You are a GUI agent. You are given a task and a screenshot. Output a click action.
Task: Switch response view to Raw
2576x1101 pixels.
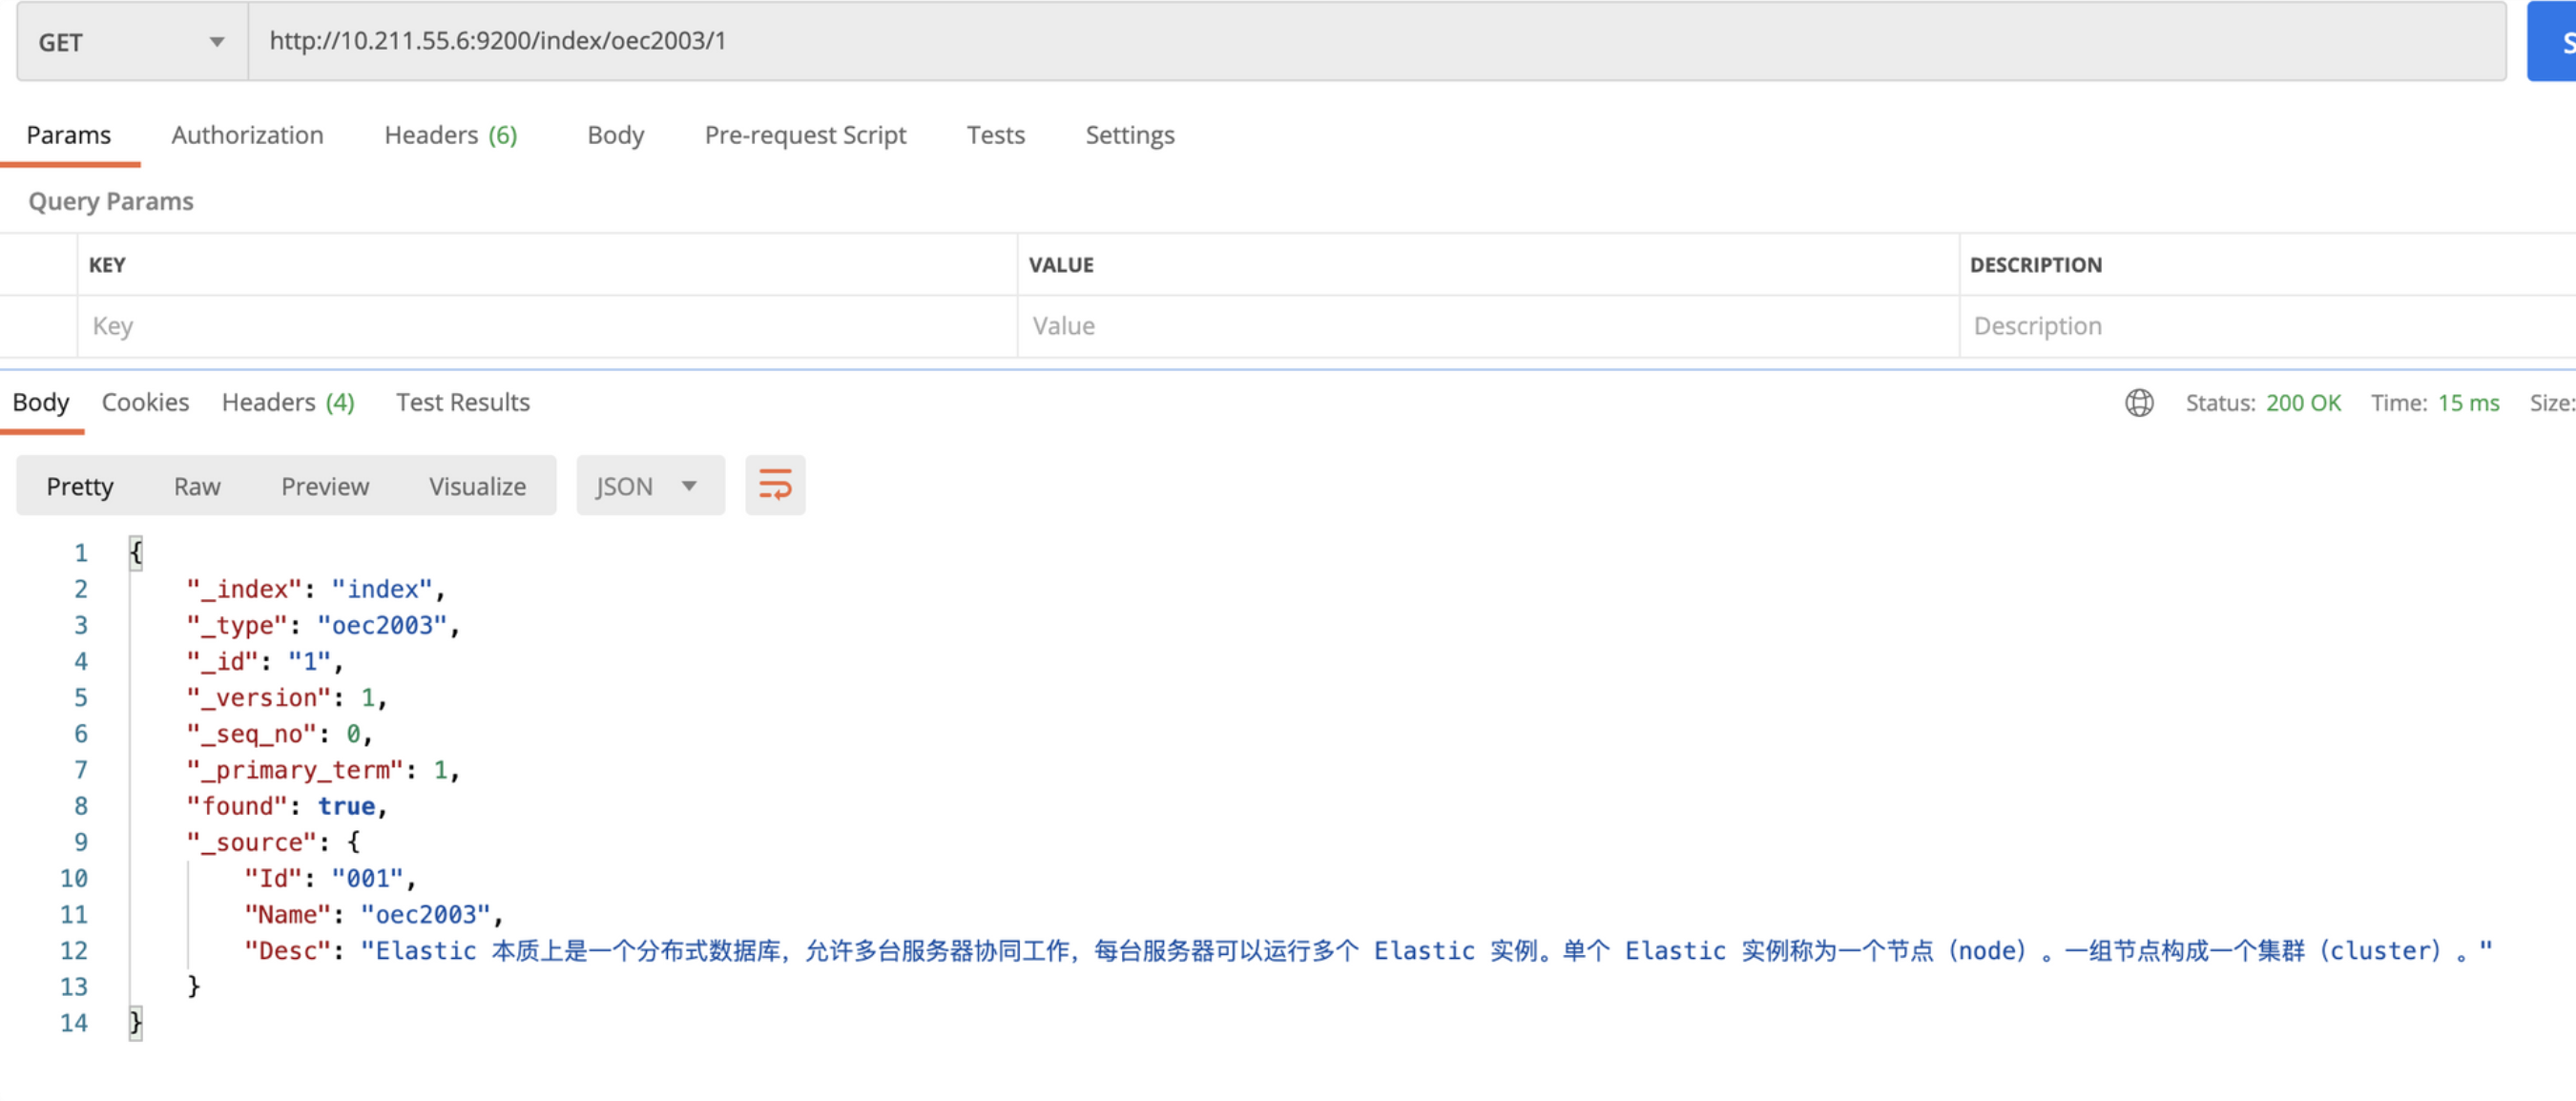[x=197, y=486]
